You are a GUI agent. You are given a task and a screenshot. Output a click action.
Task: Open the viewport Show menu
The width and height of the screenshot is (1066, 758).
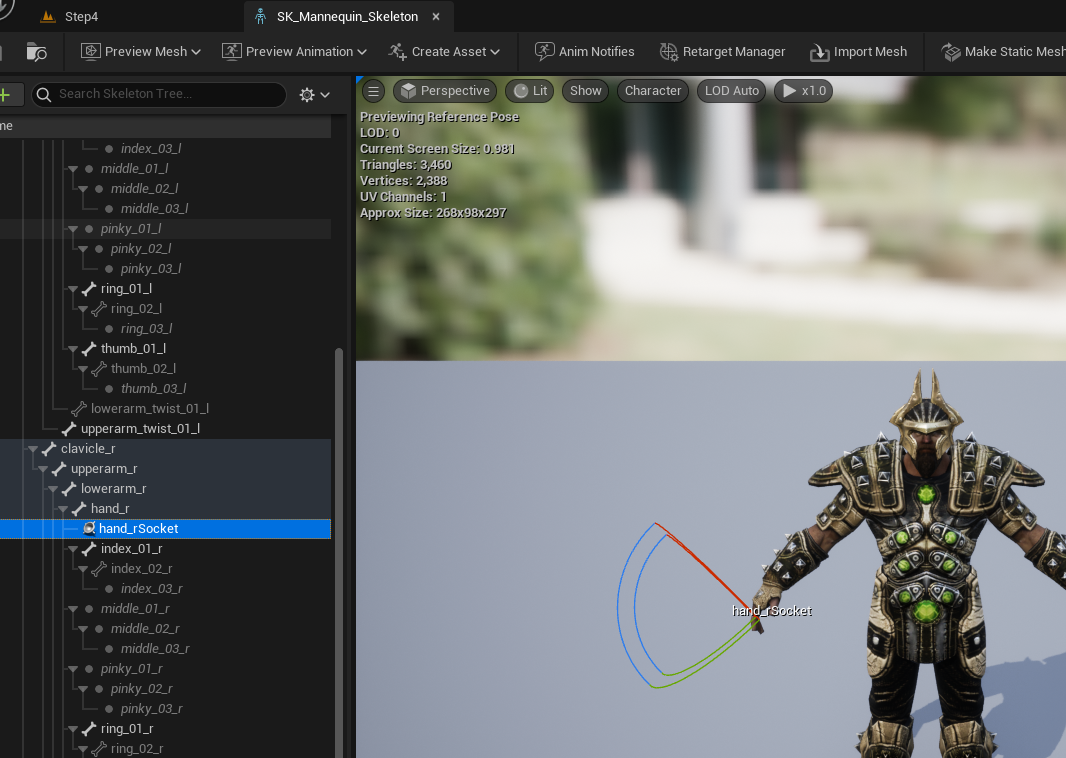[585, 90]
